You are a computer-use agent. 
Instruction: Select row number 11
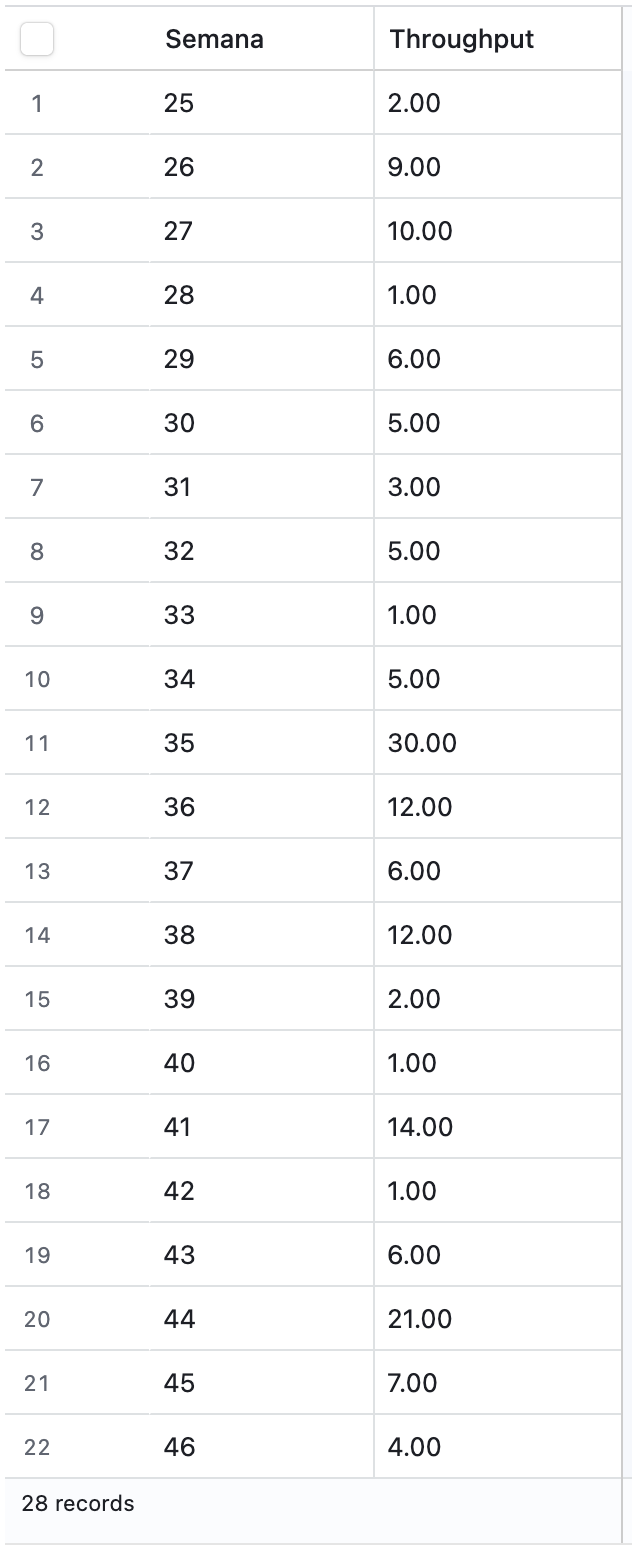point(37,743)
